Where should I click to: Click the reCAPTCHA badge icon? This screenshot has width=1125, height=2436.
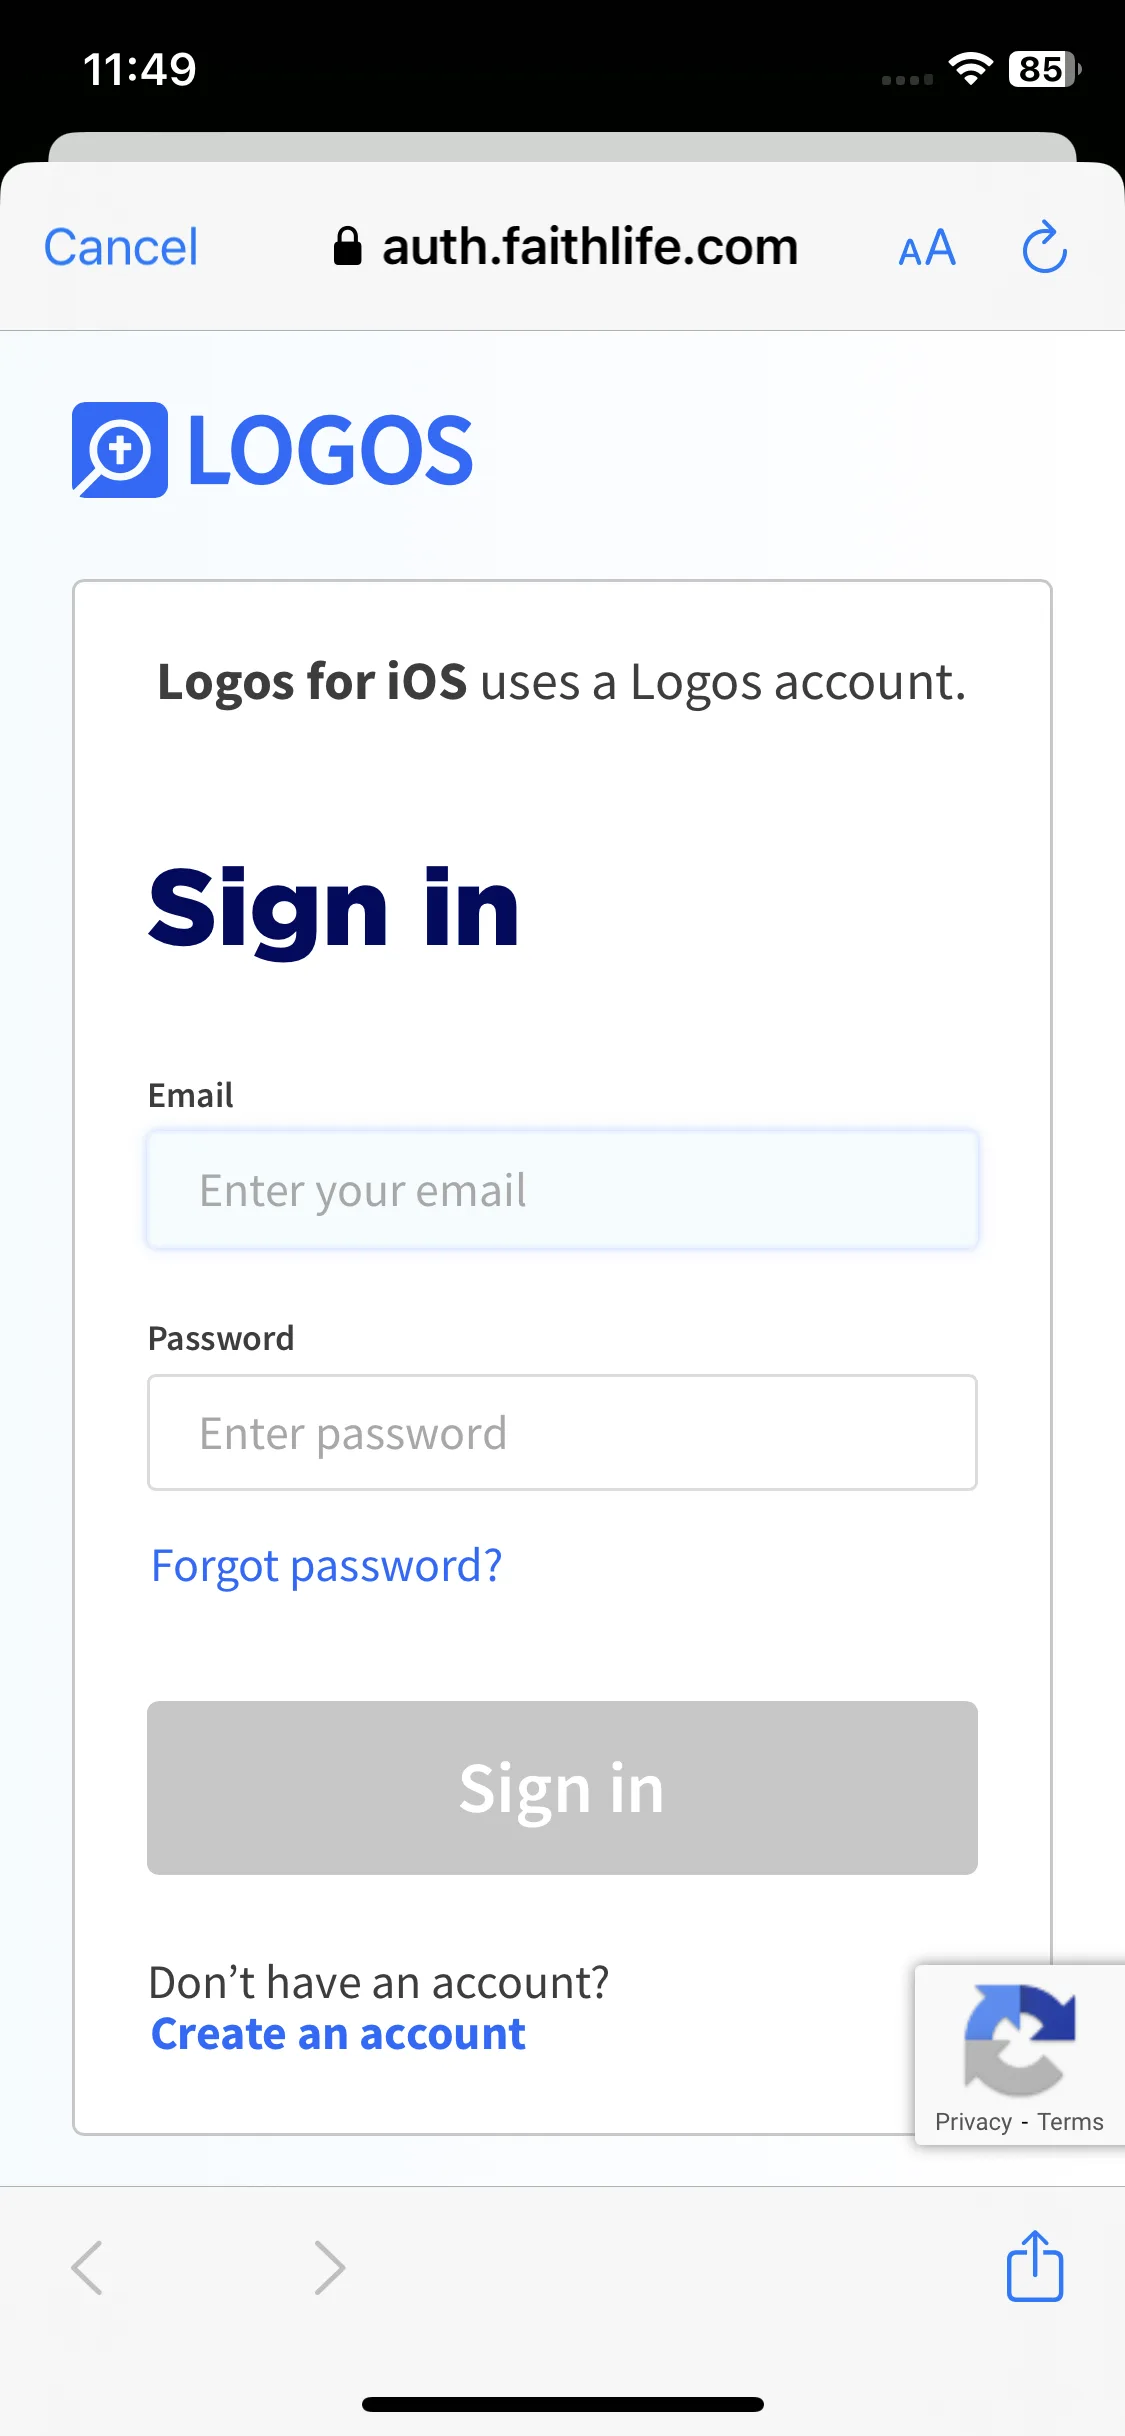[x=1019, y=2039]
